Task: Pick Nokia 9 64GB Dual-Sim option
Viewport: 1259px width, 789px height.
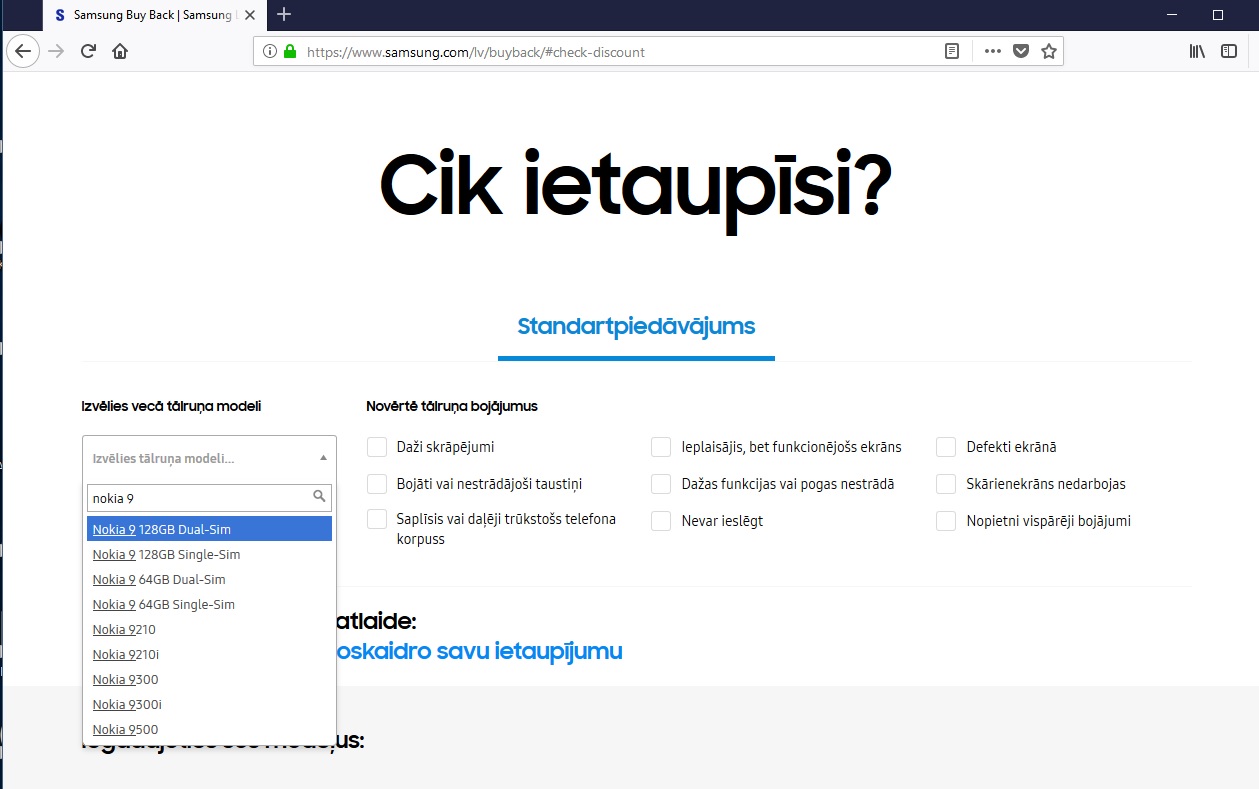Action: coord(209,579)
